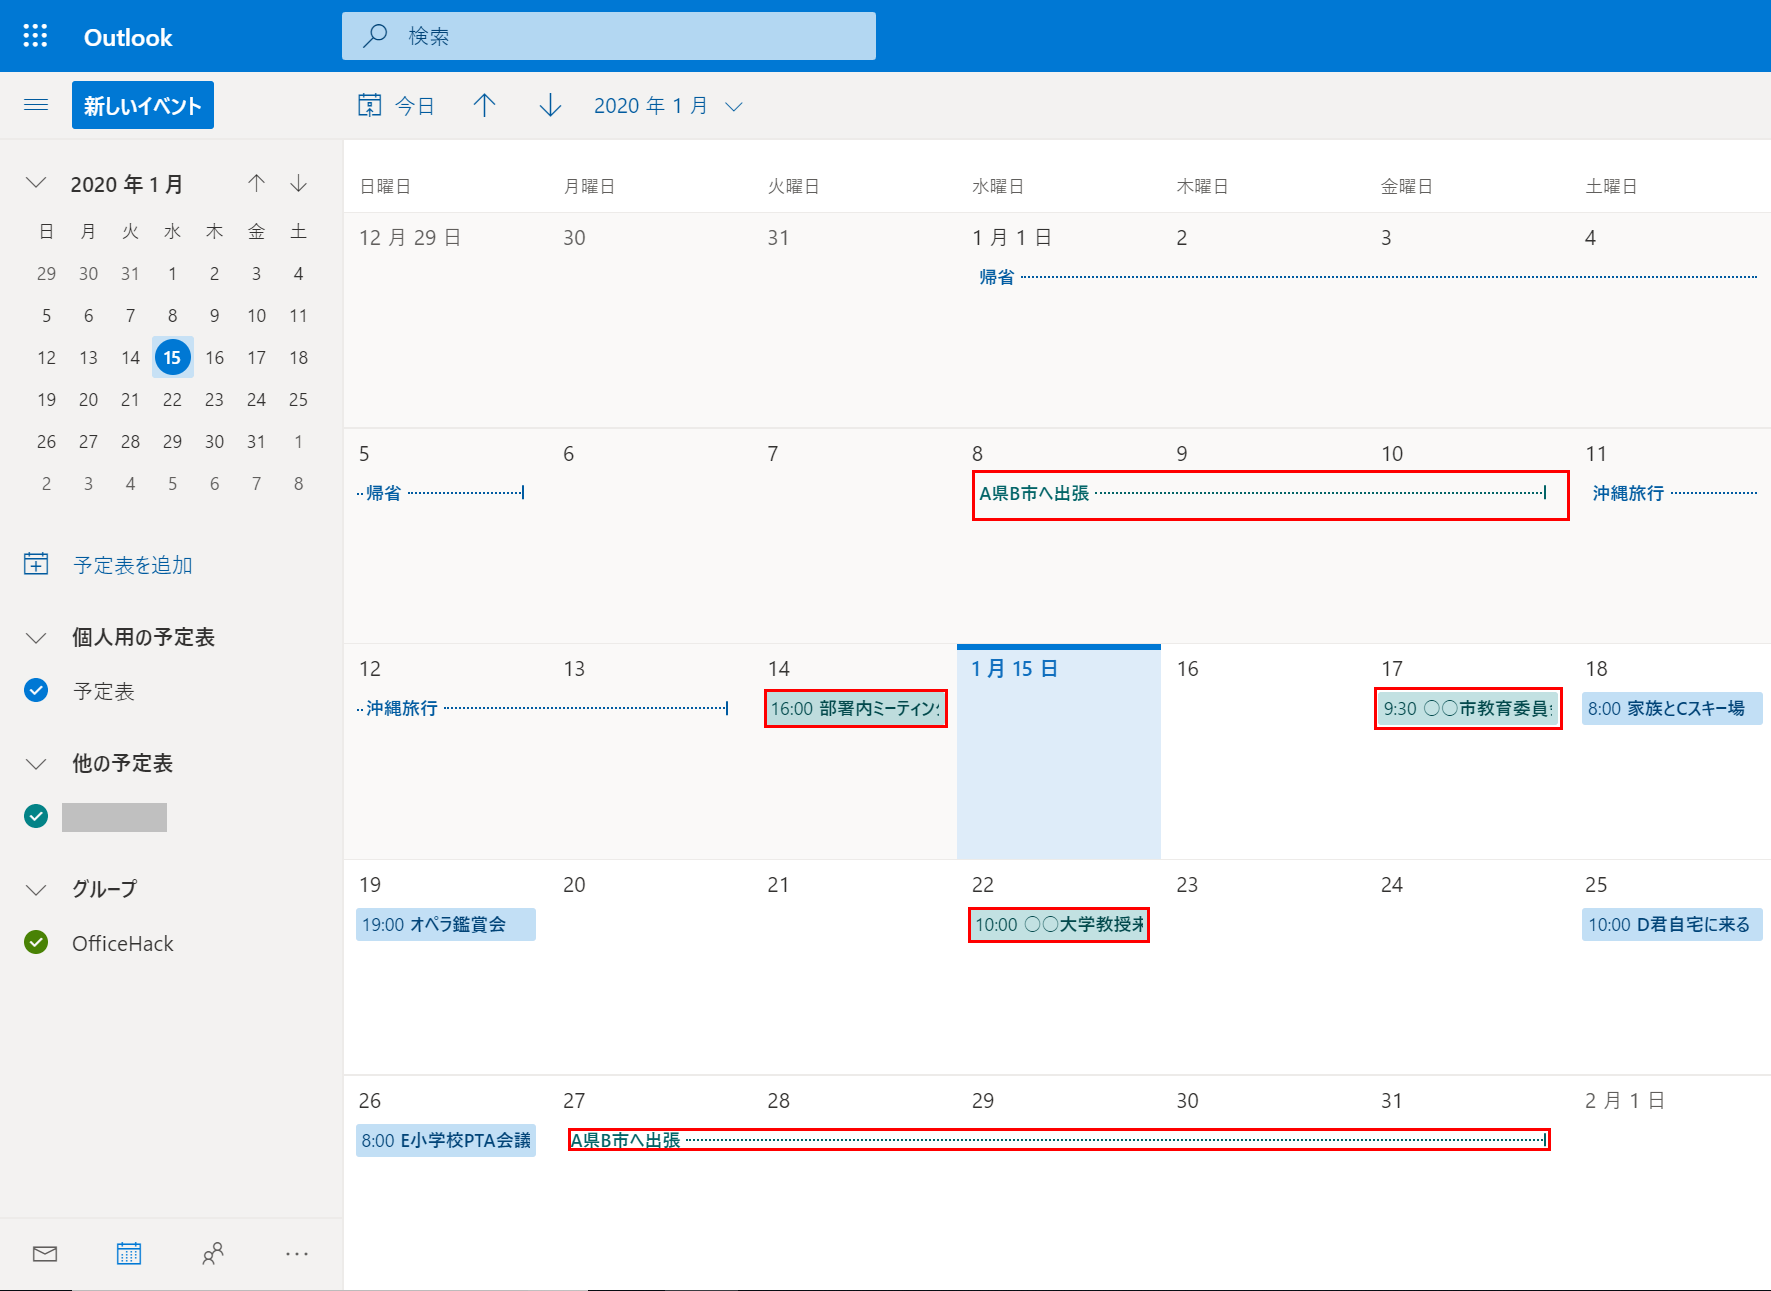Toggle the hamburger navigation pane icon
1771x1291 pixels.
[x=36, y=105]
